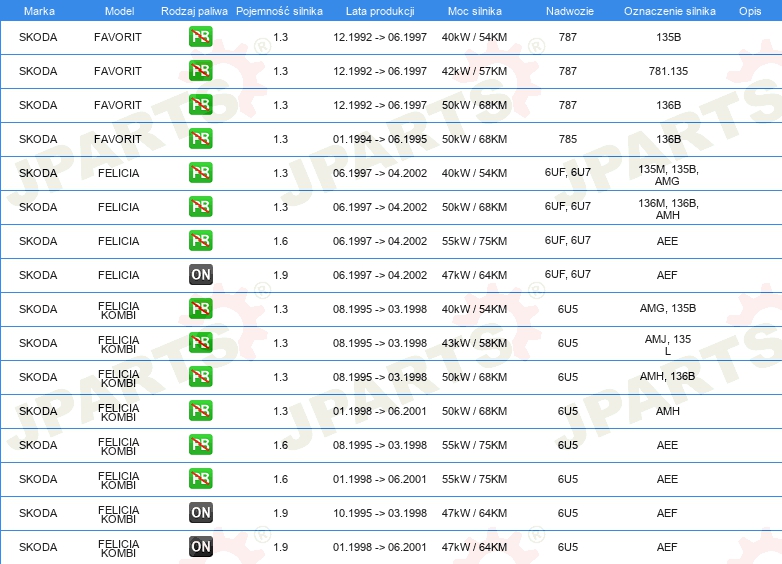The width and height of the screenshot is (782, 564).
Task: Select the engine code cell AMG, 135B
Action: point(668,309)
